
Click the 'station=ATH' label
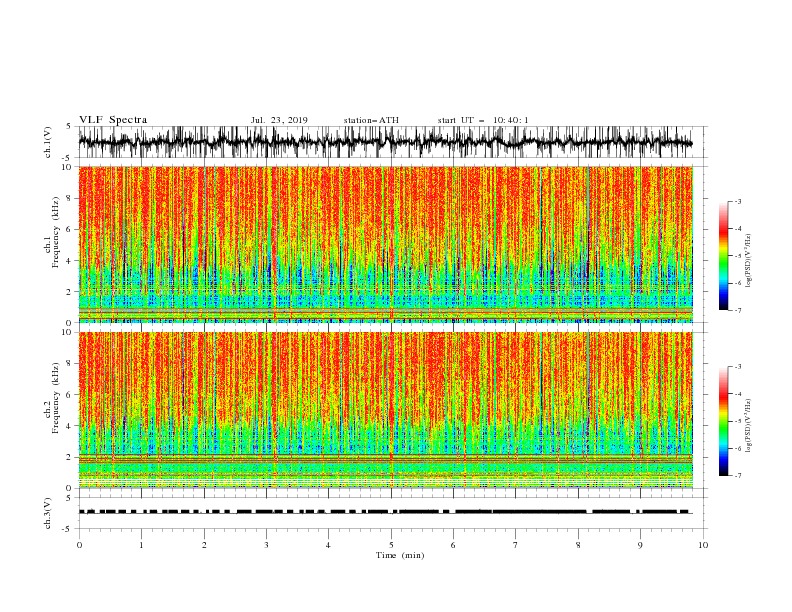pos(371,120)
